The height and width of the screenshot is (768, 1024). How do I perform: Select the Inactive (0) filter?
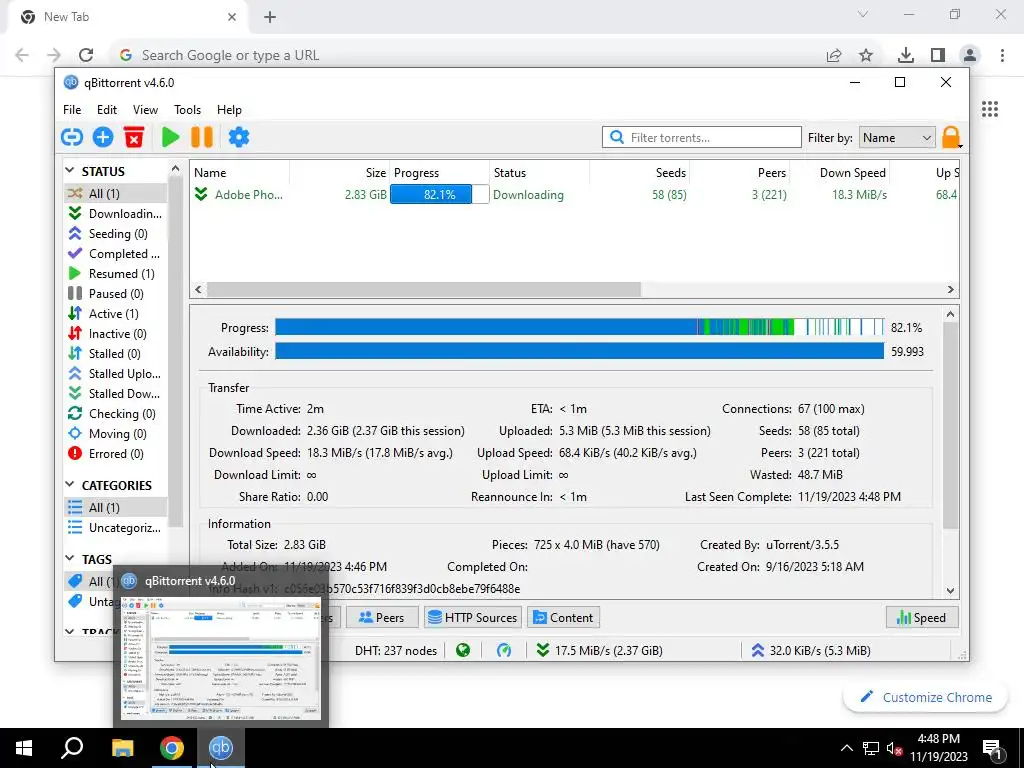tap(116, 334)
